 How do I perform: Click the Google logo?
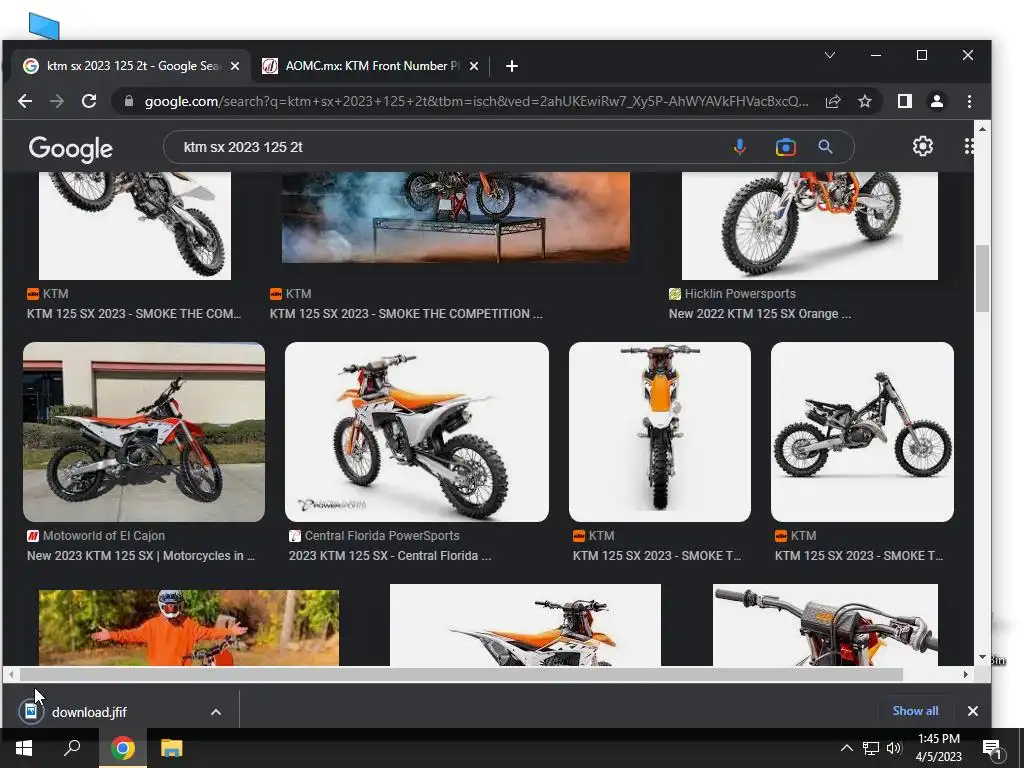point(71,148)
